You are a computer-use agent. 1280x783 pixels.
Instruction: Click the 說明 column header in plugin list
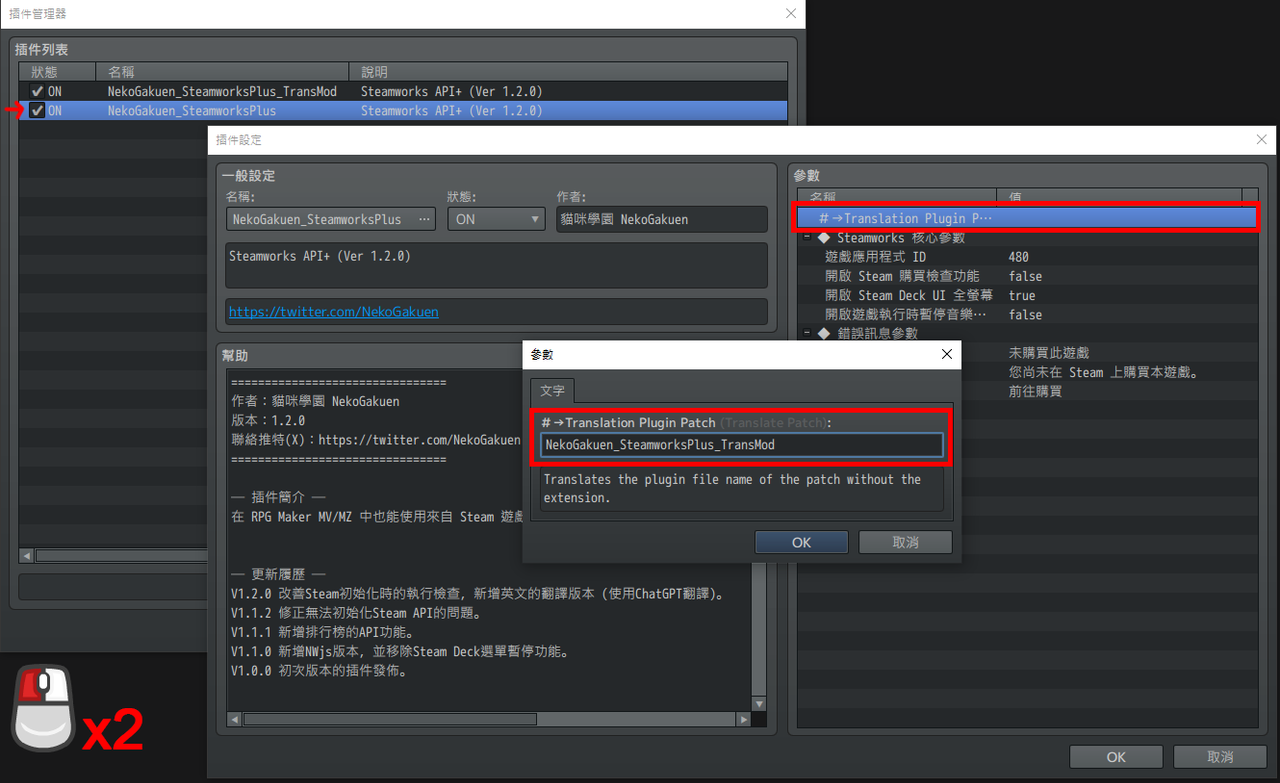tap(568, 72)
